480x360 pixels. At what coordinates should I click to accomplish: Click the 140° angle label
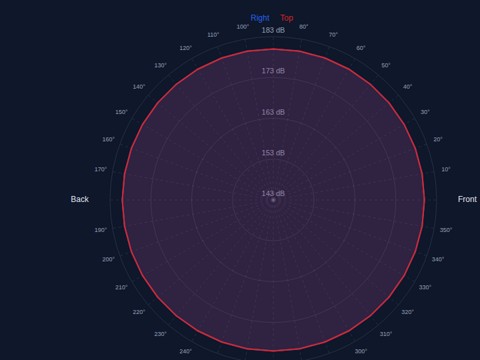click(x=139, y=87)
